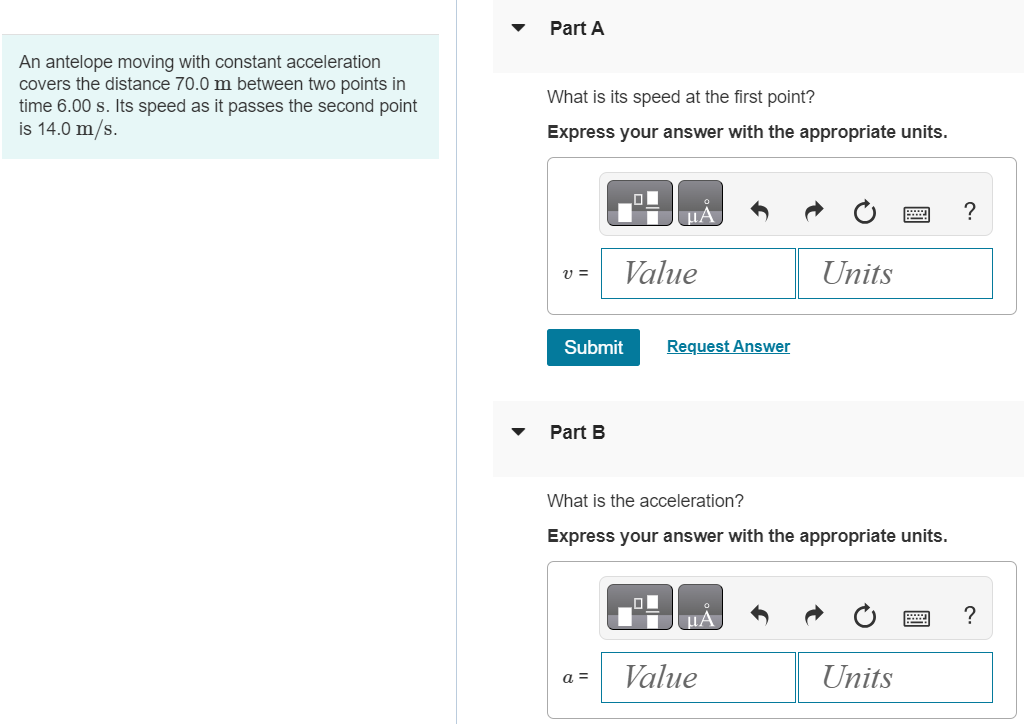Open symbols µÅ icon in Part A
This screenshot has width=1024, height=724.
[700, 203]
